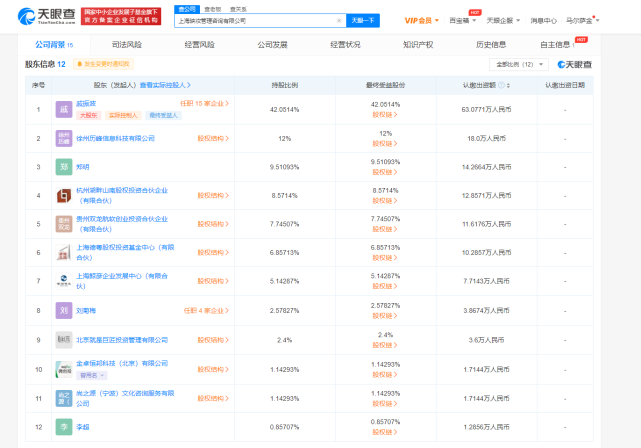Open the avatar of 贵州双龙航软创业投资合伙企业
641x448 pixels.
64,224
